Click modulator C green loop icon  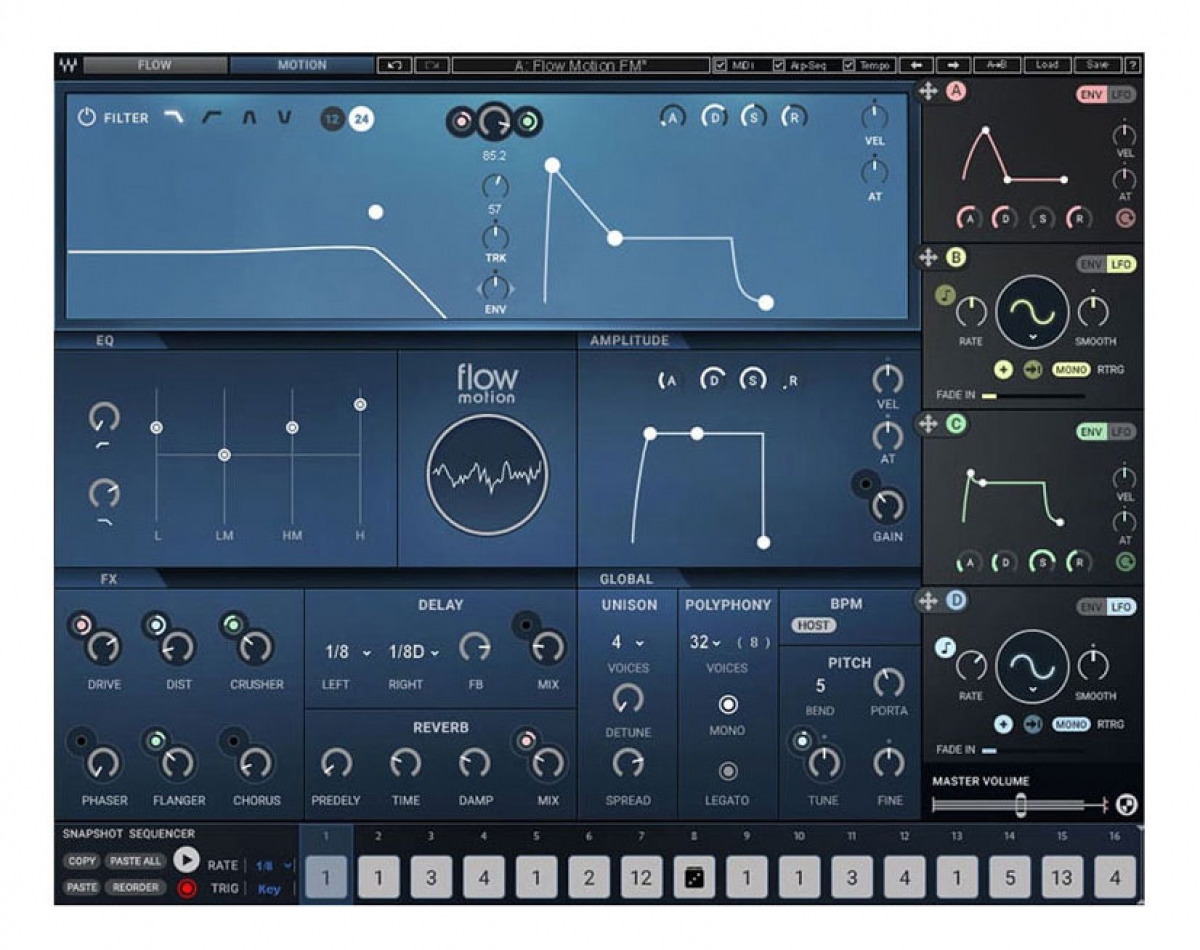(x=1125, y=563)
